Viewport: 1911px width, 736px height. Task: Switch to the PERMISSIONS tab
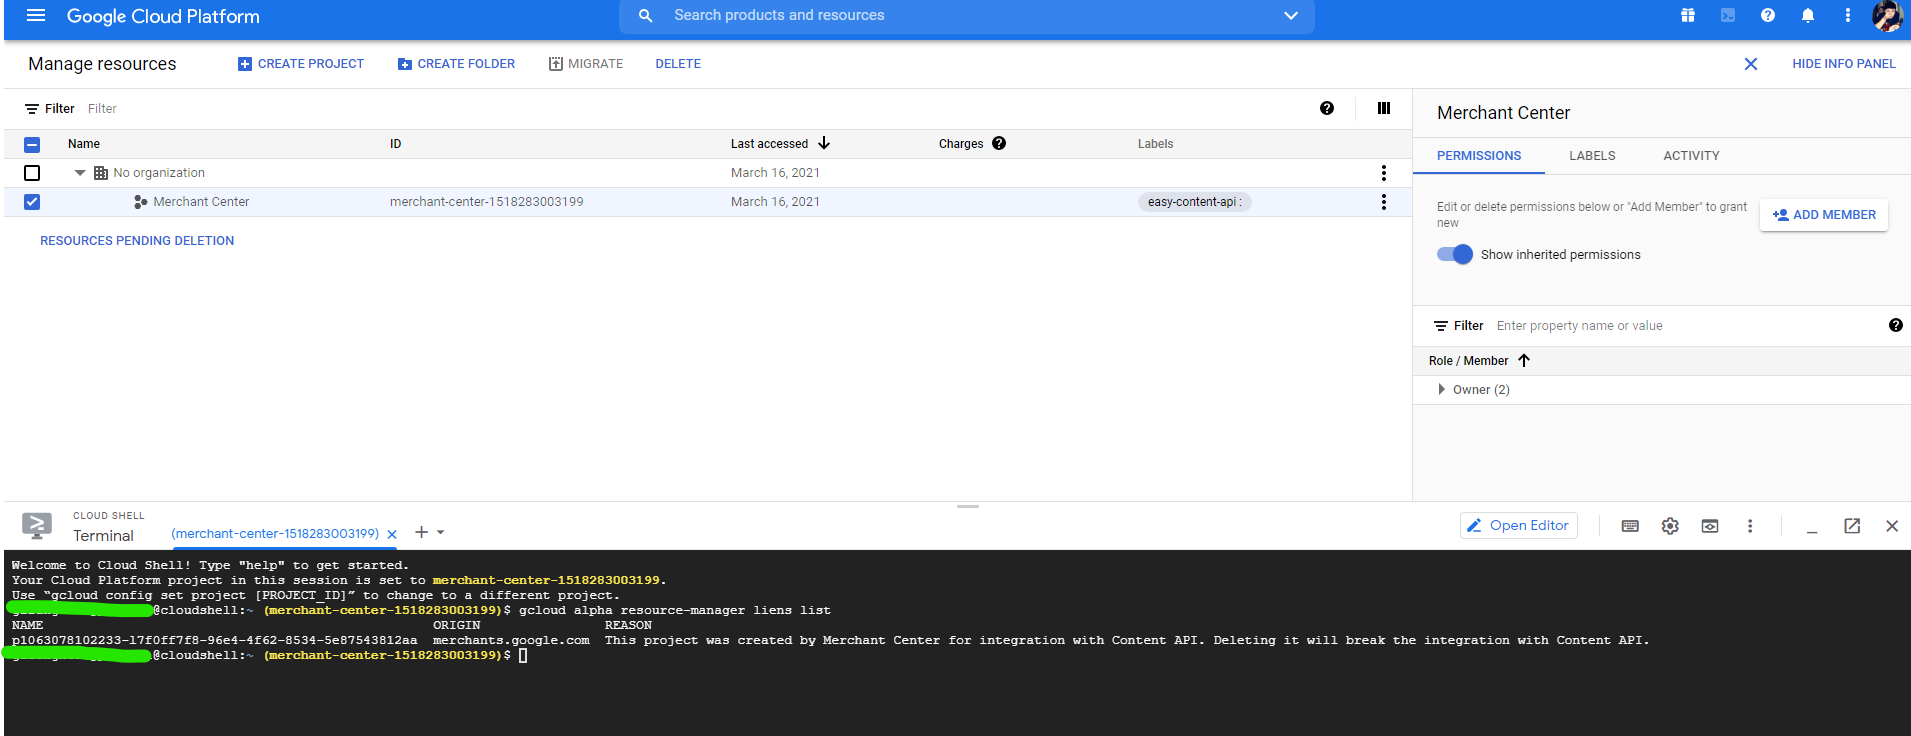click(x=1479, y=156)
